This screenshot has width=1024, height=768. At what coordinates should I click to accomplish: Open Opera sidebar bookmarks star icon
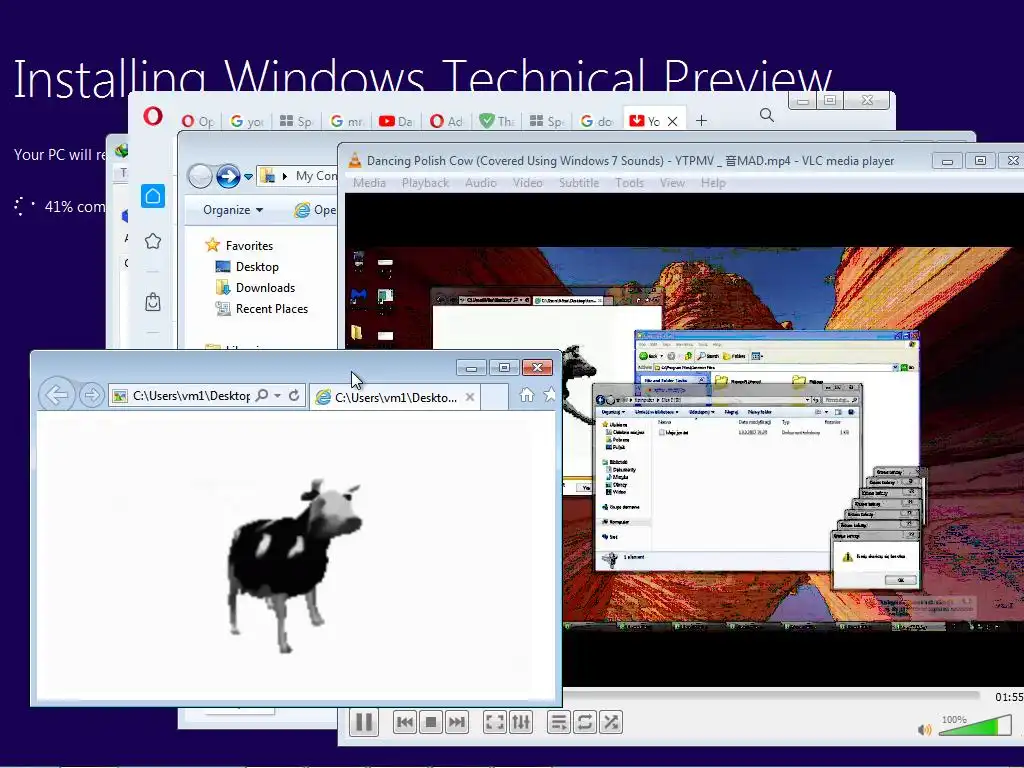[153, 242]
